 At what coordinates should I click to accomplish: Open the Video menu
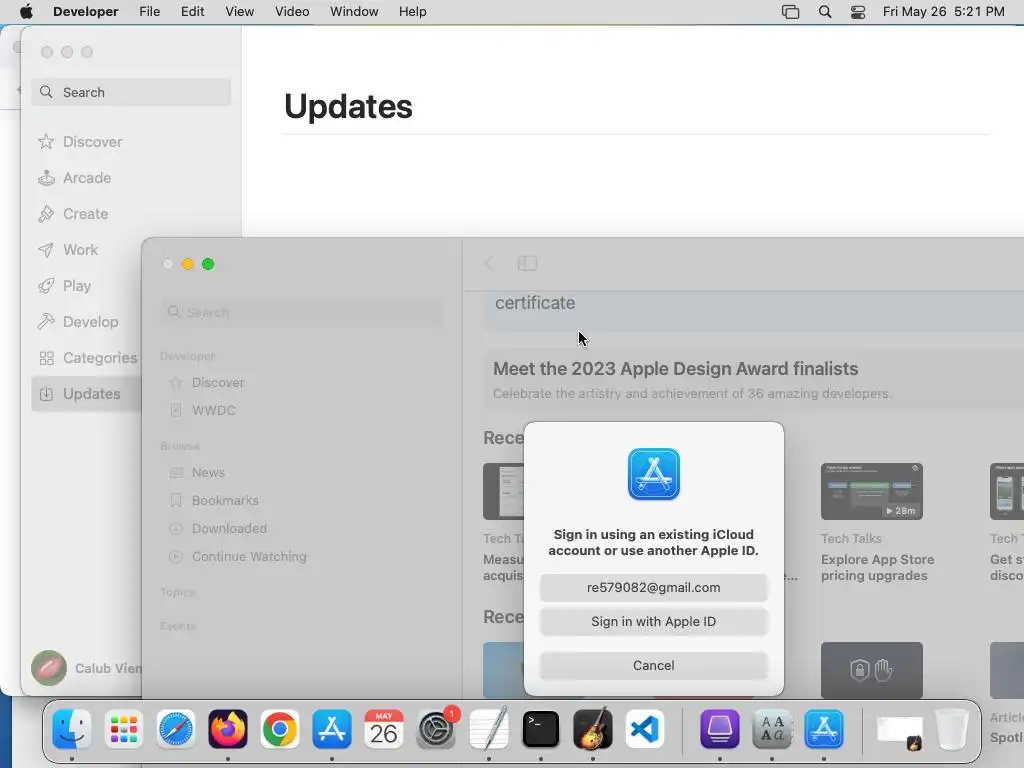click(x=292, y=12)
